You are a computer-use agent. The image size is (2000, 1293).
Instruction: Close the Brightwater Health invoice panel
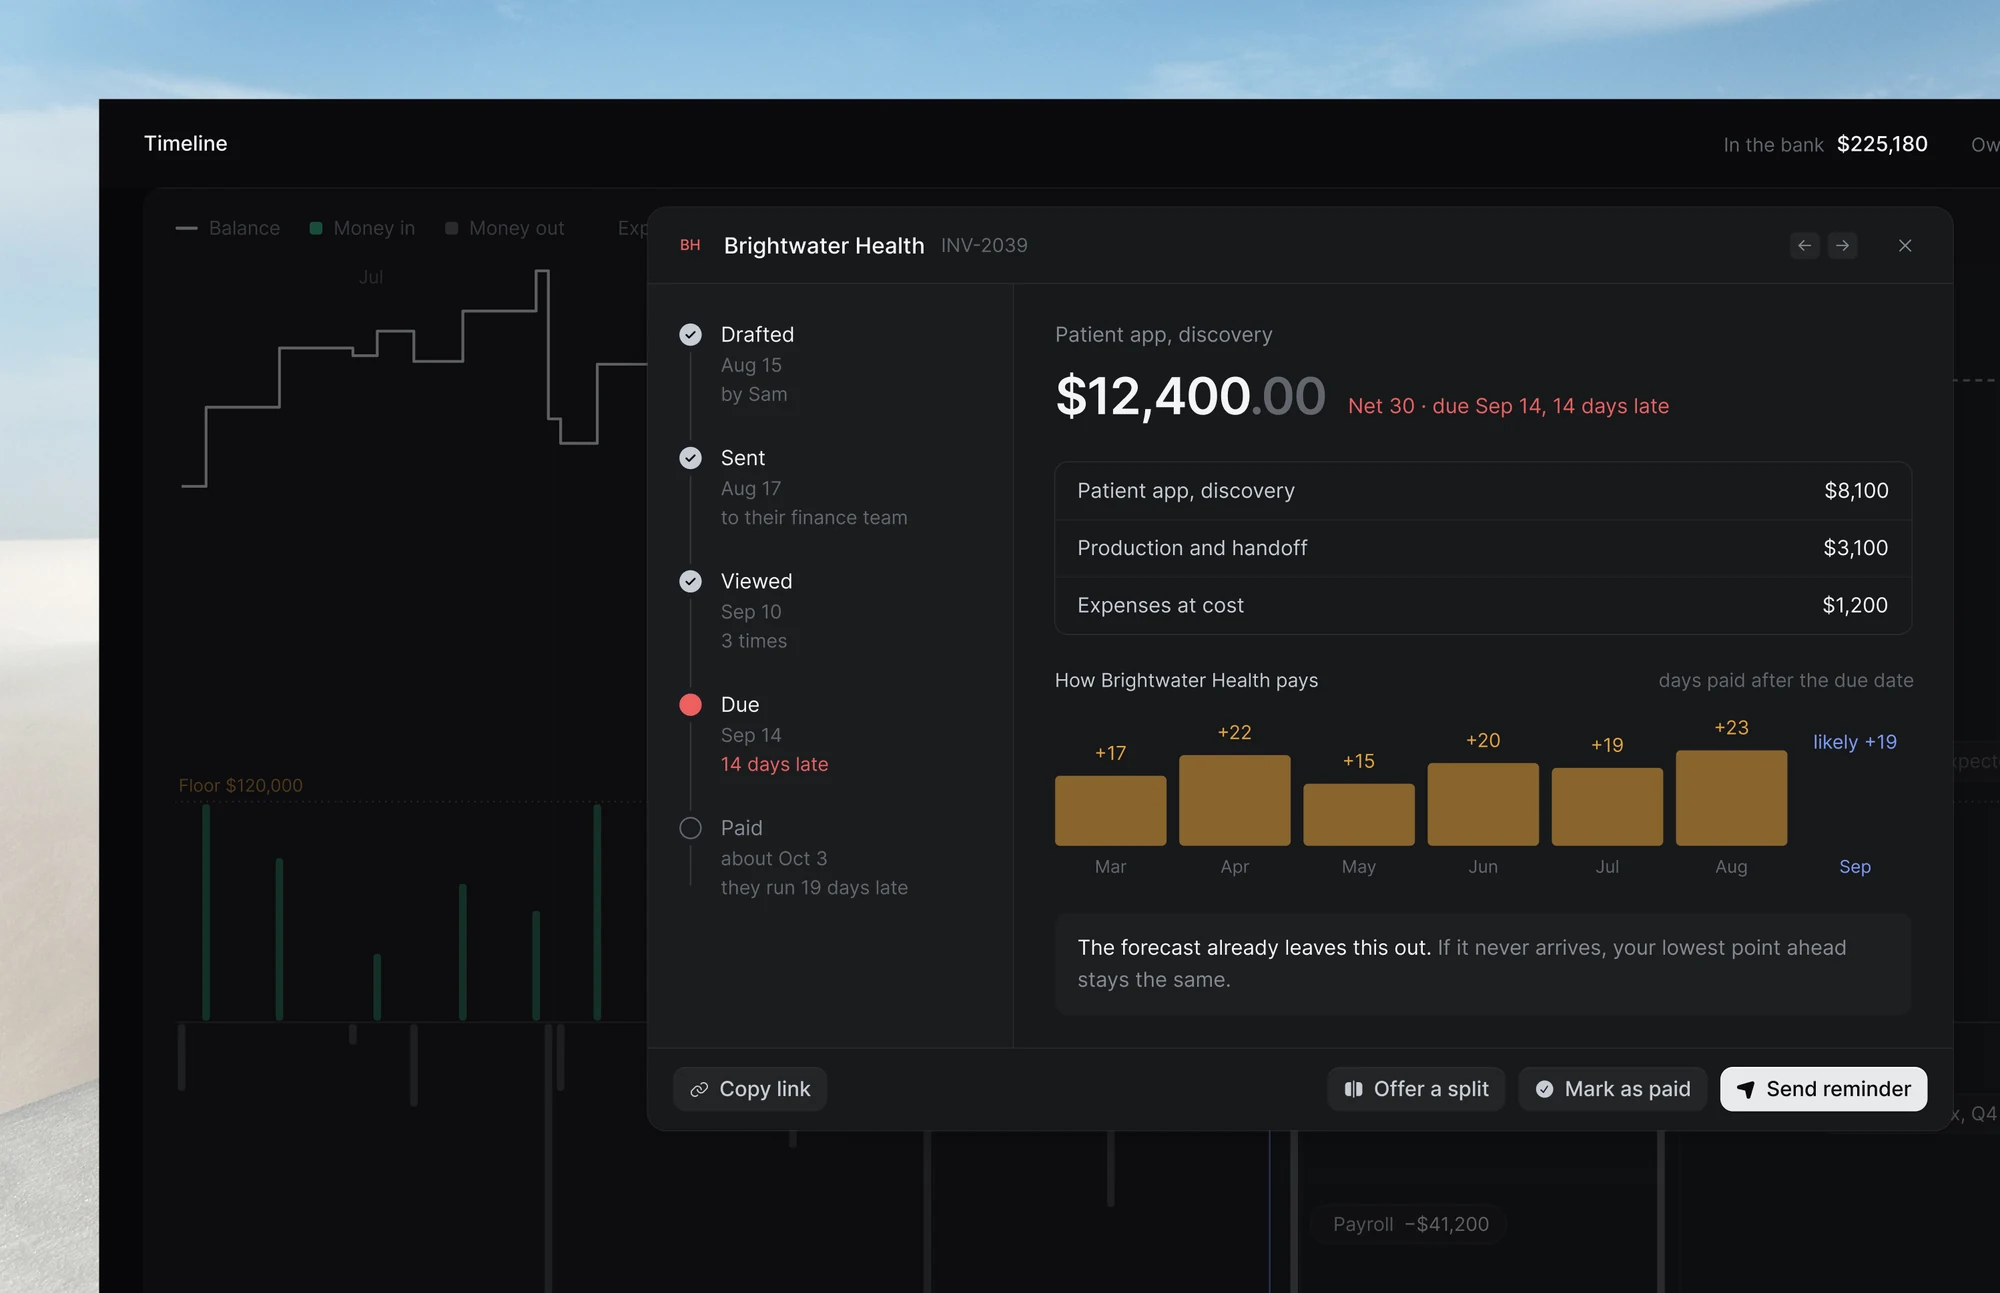1905,245
